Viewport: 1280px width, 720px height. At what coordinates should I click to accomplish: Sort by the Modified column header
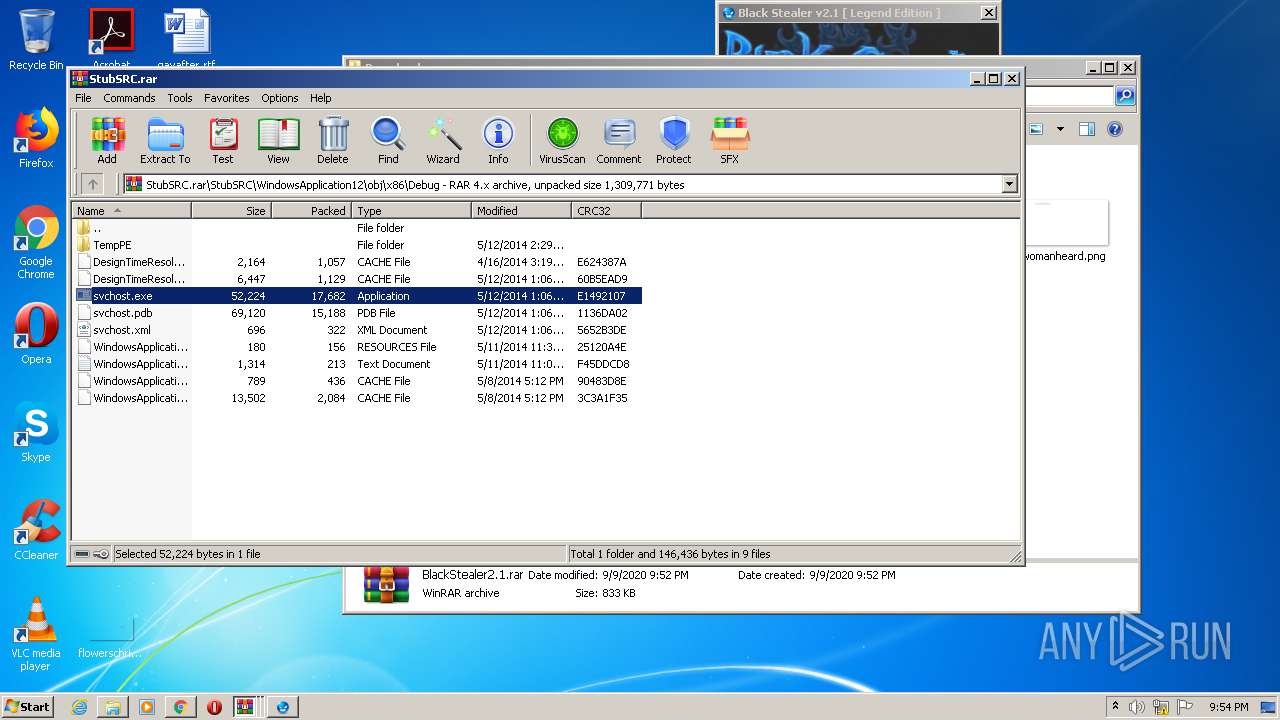tap(521, 211)
